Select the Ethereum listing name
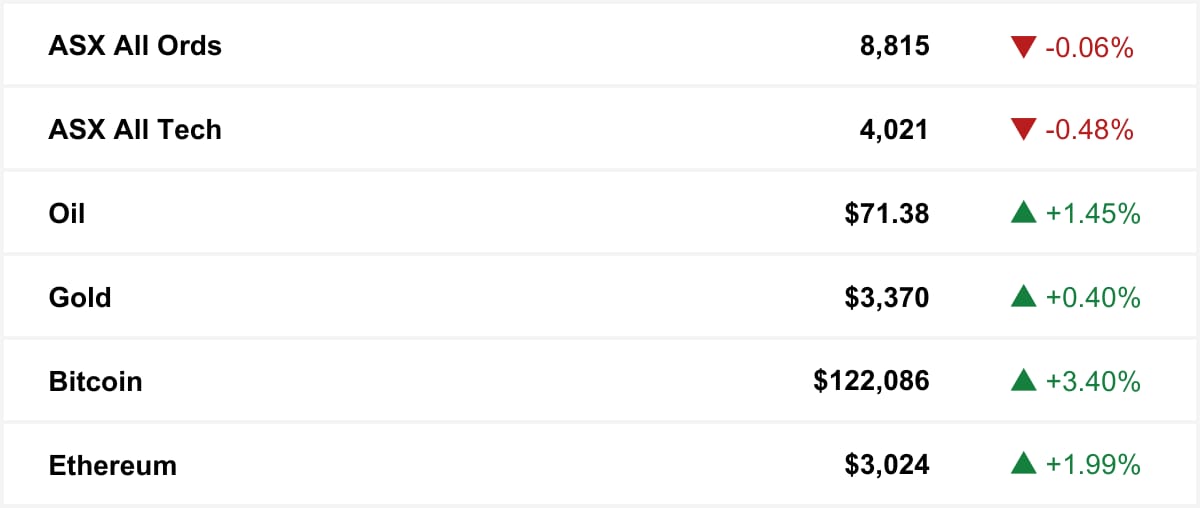The height and width of the screenshot is (508, 1200). tap(112, 466)
